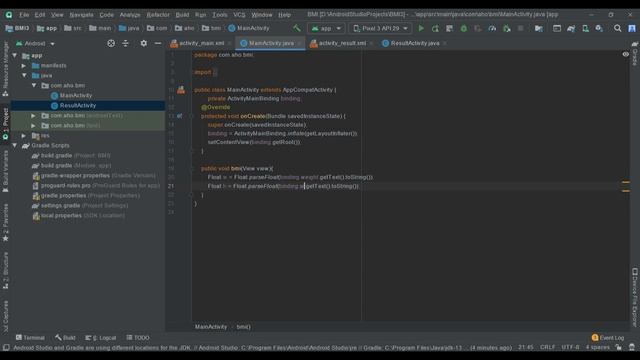Open the run configuration 'app' dropdown
This screenshot has height=360, width=640.
[326, 28]
